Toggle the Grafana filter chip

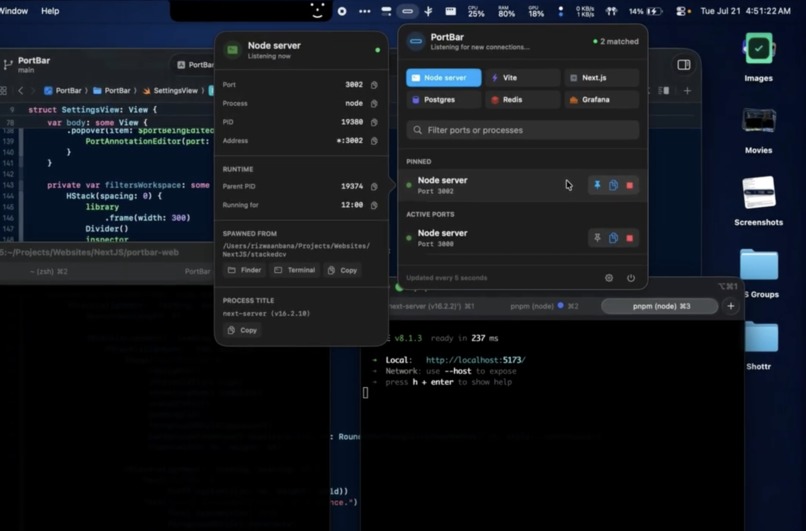click(x=601, y=100)
